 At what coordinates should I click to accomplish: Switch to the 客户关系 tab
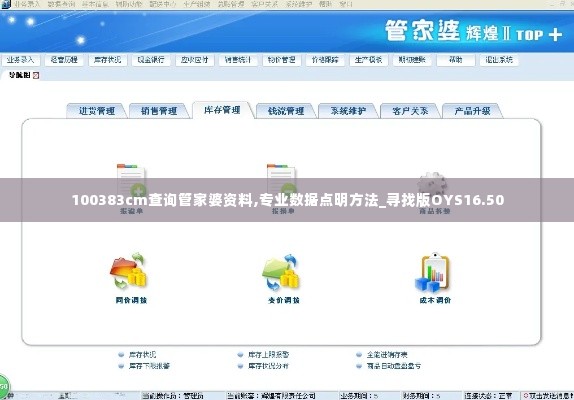pyautogui.click(x=410, y=111)
